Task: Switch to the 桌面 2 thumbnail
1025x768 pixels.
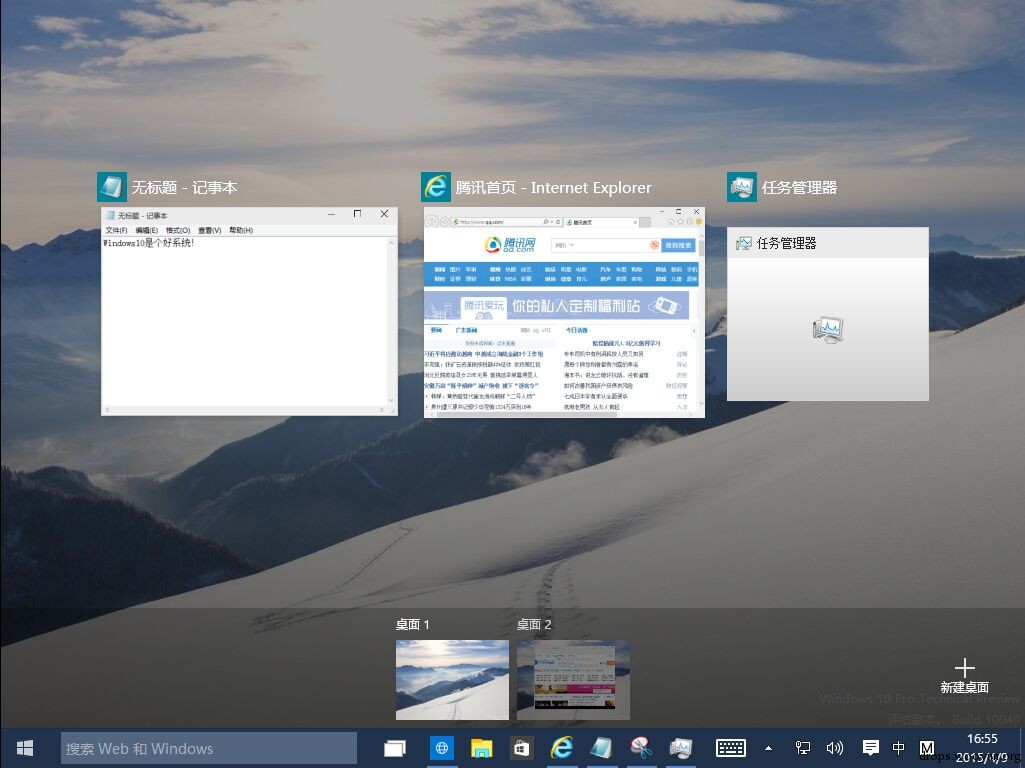Action: pos(573,680)
